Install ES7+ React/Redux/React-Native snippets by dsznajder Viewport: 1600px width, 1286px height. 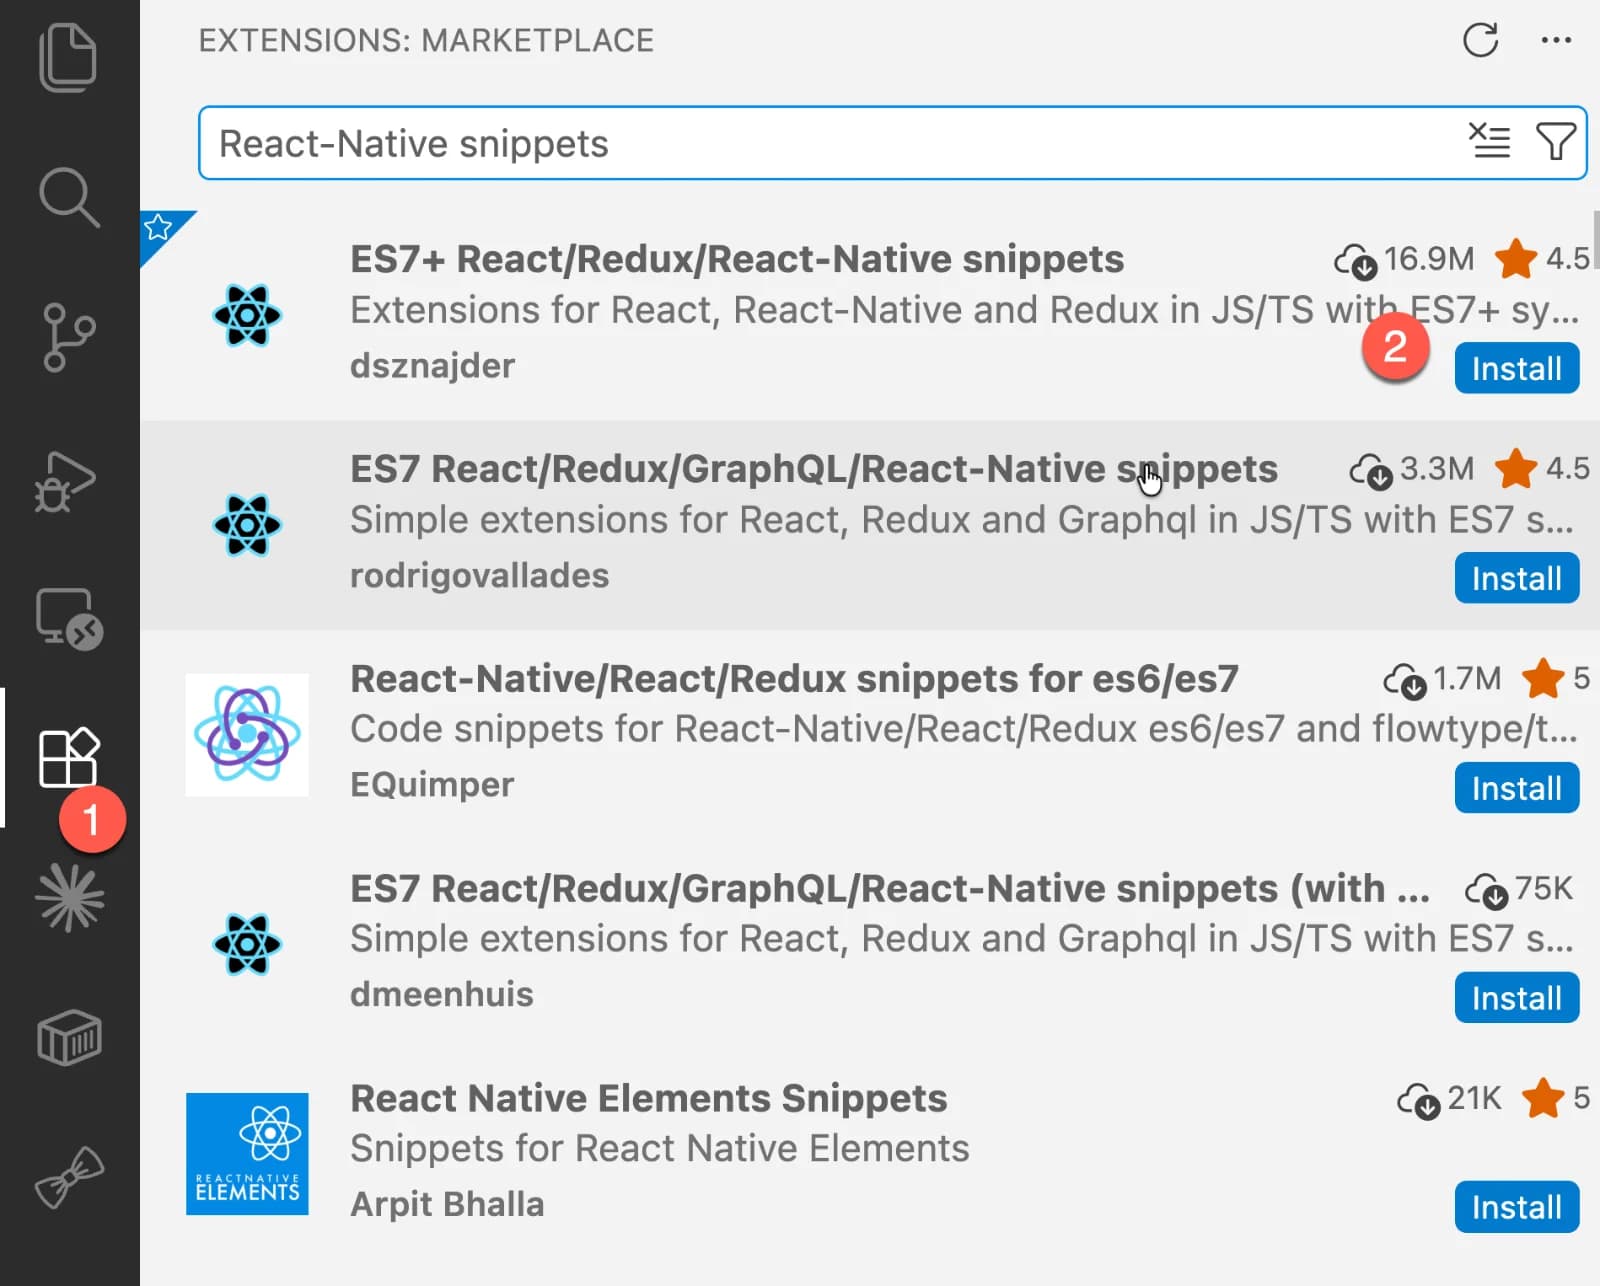pos(1516,369)
